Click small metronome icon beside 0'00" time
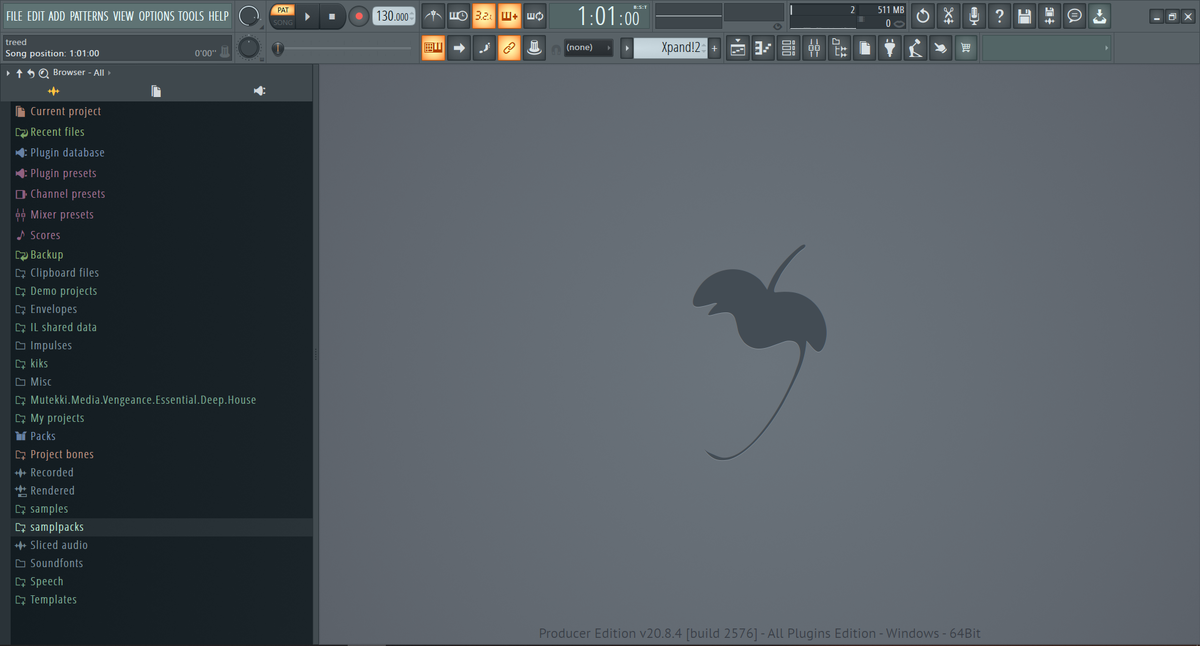This screenshot has height=646, width=1200. coord(224,51)
